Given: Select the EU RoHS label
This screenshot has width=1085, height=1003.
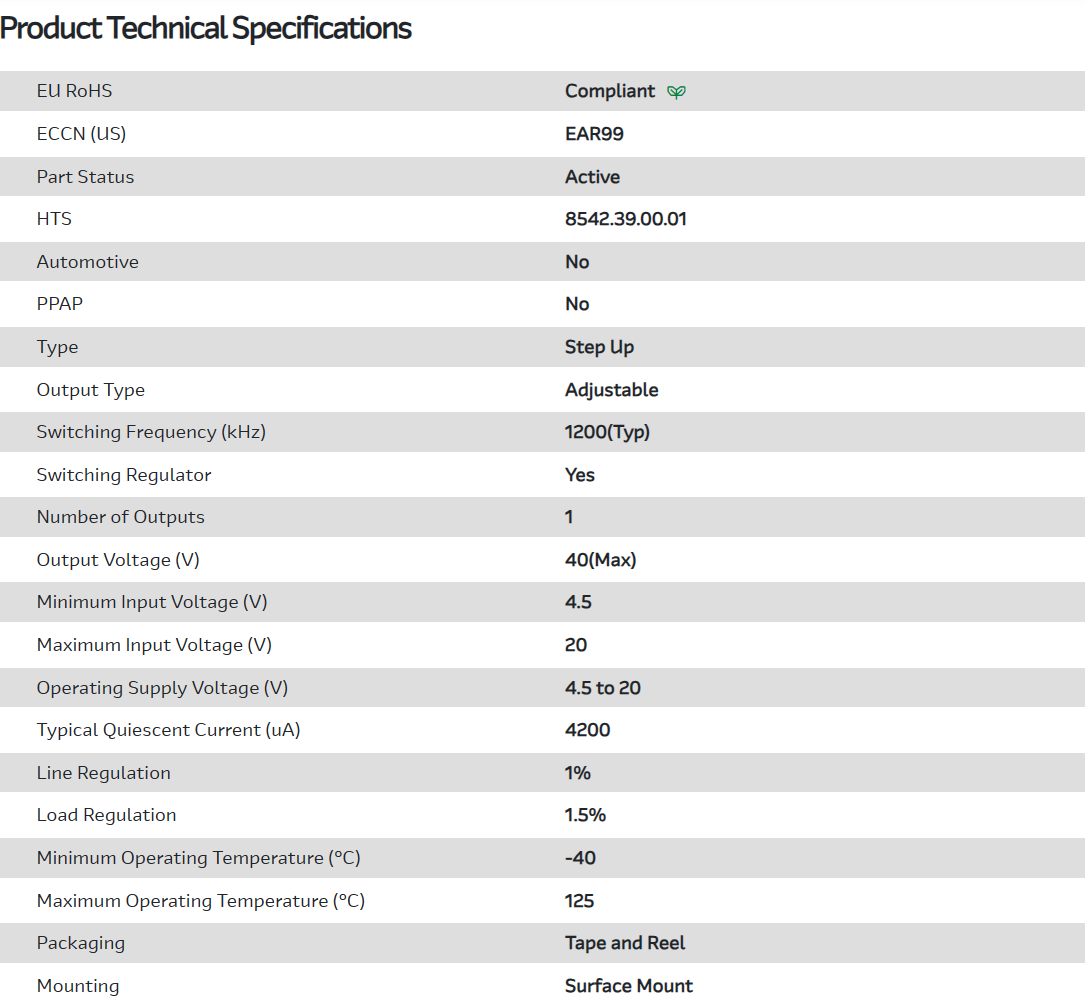Looking at the screenshot, I should (74, 91).
